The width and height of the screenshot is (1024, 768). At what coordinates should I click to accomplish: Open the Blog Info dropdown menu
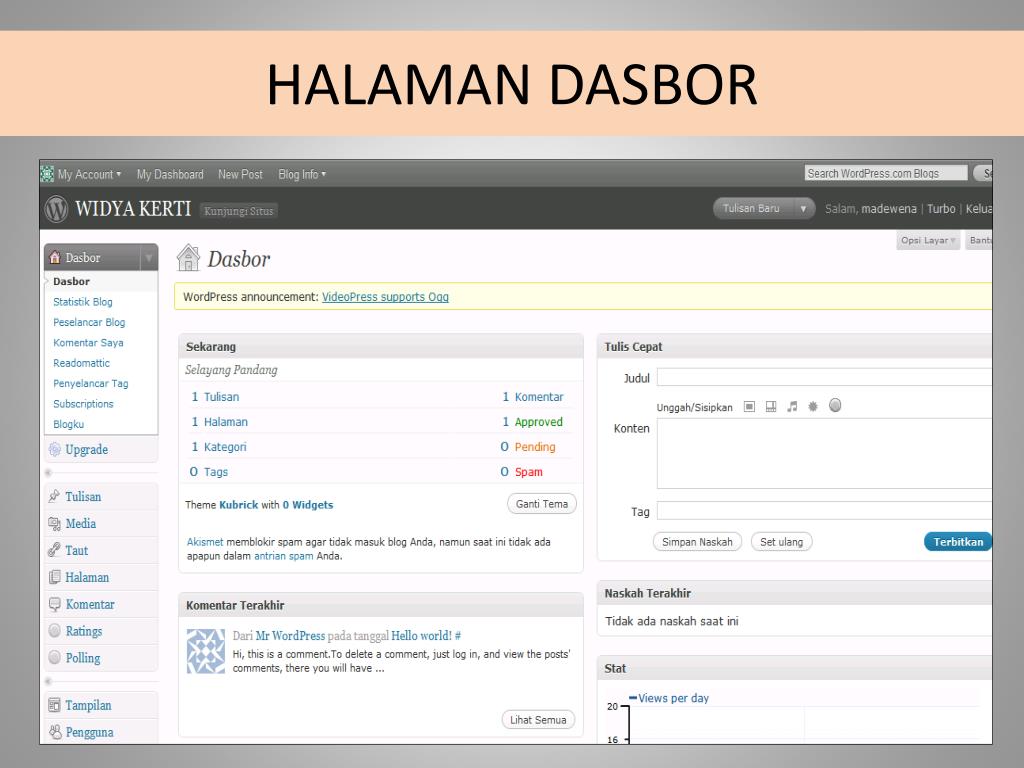click(302, 174)
